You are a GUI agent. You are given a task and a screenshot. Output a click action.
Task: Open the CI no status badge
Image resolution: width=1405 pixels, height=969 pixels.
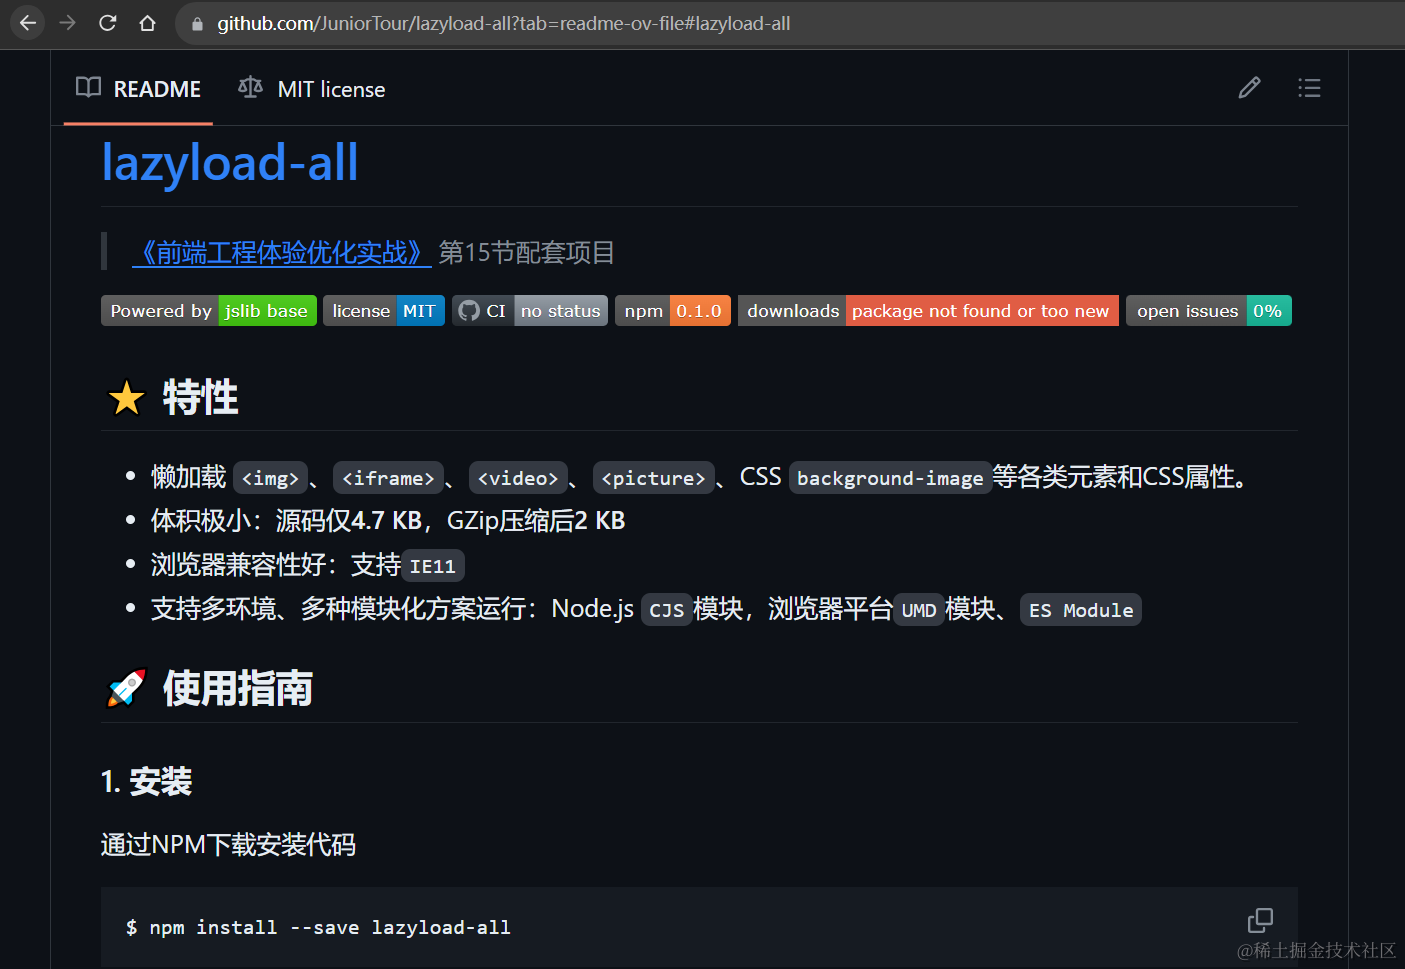529,311
